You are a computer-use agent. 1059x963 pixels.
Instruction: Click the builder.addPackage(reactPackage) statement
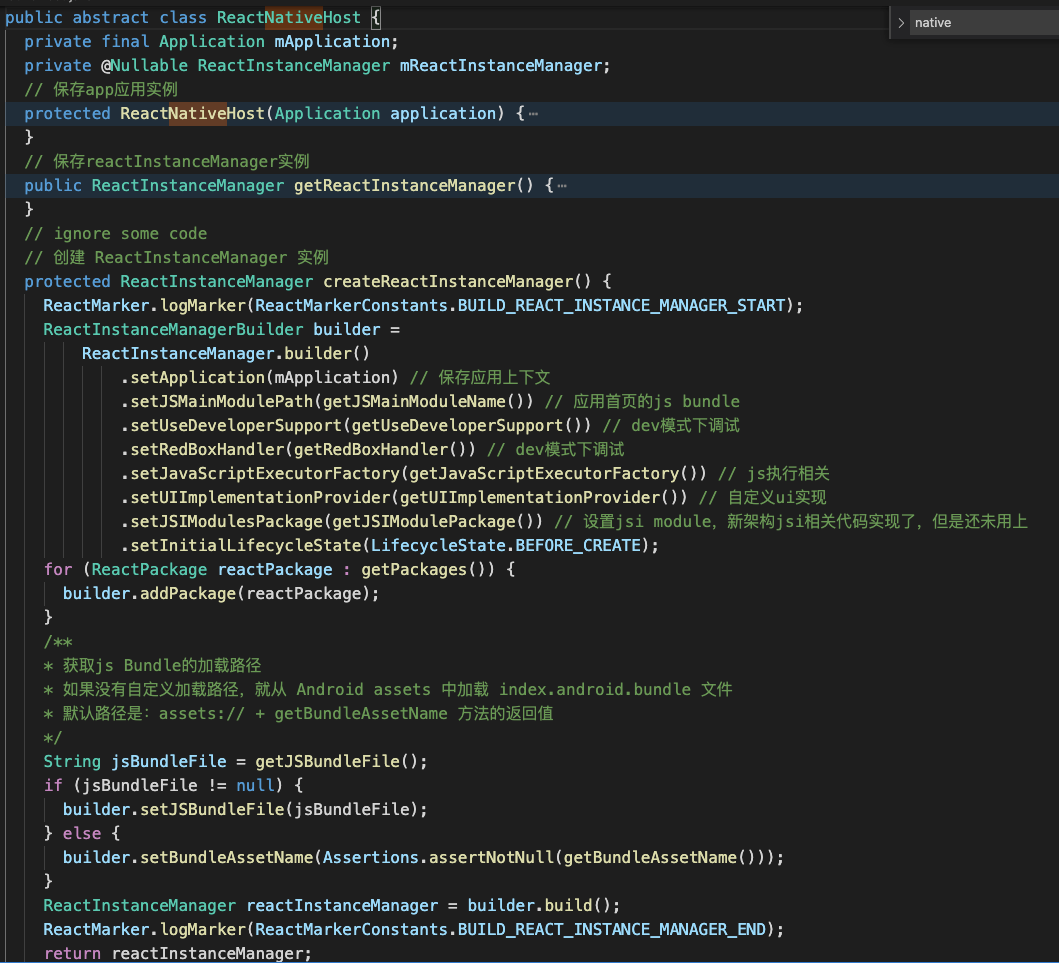(x=221, y=594)
